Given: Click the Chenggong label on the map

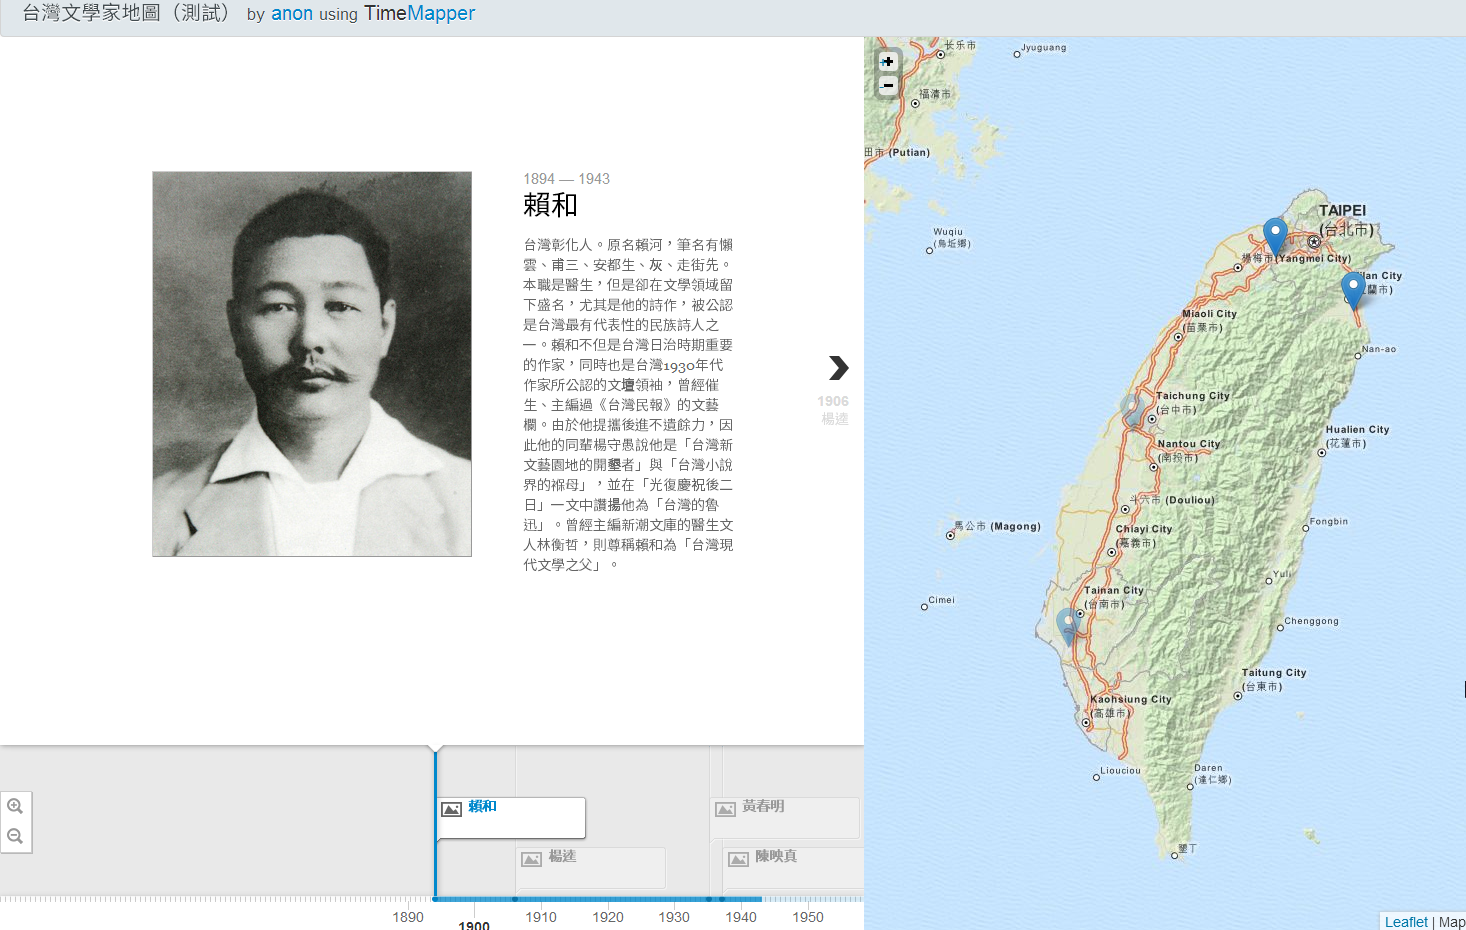Looking at the screenshot, I should [1312, 621].
